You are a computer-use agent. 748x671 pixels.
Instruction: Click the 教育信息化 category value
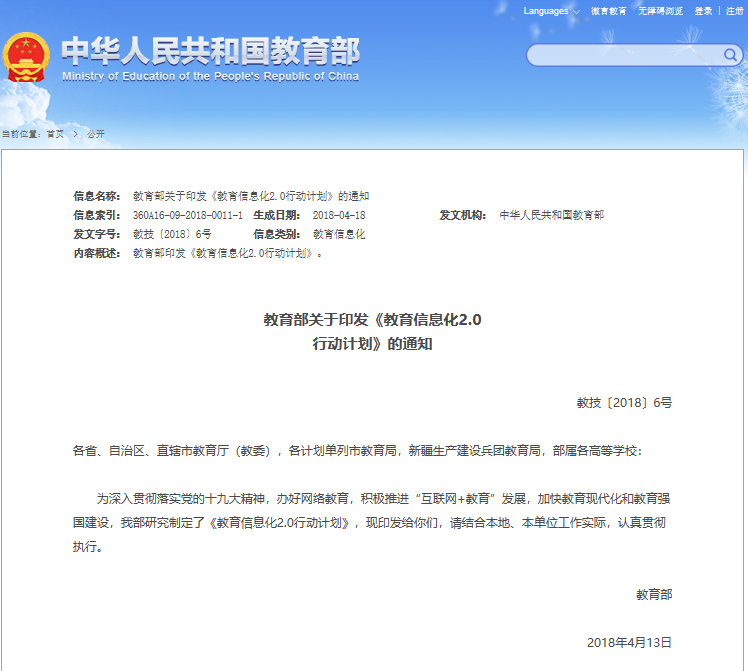[x=339, y=234]
